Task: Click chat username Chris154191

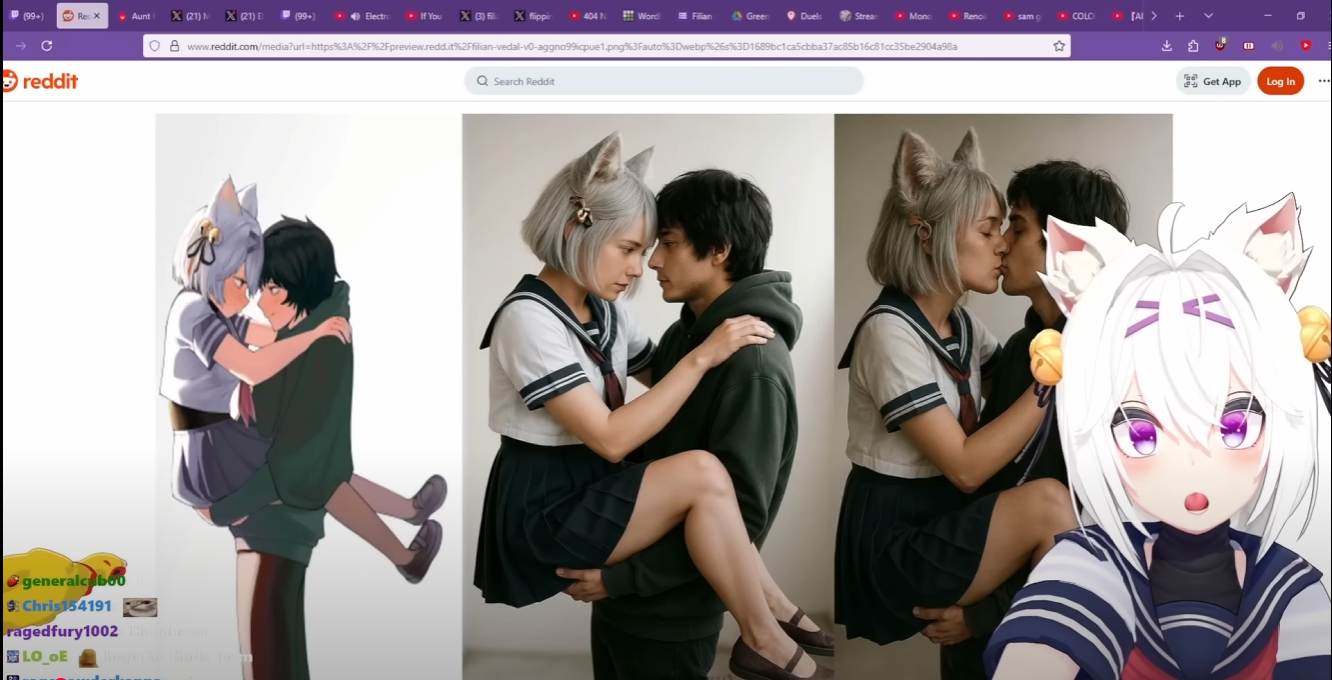Action: click(x=67, y=606)
